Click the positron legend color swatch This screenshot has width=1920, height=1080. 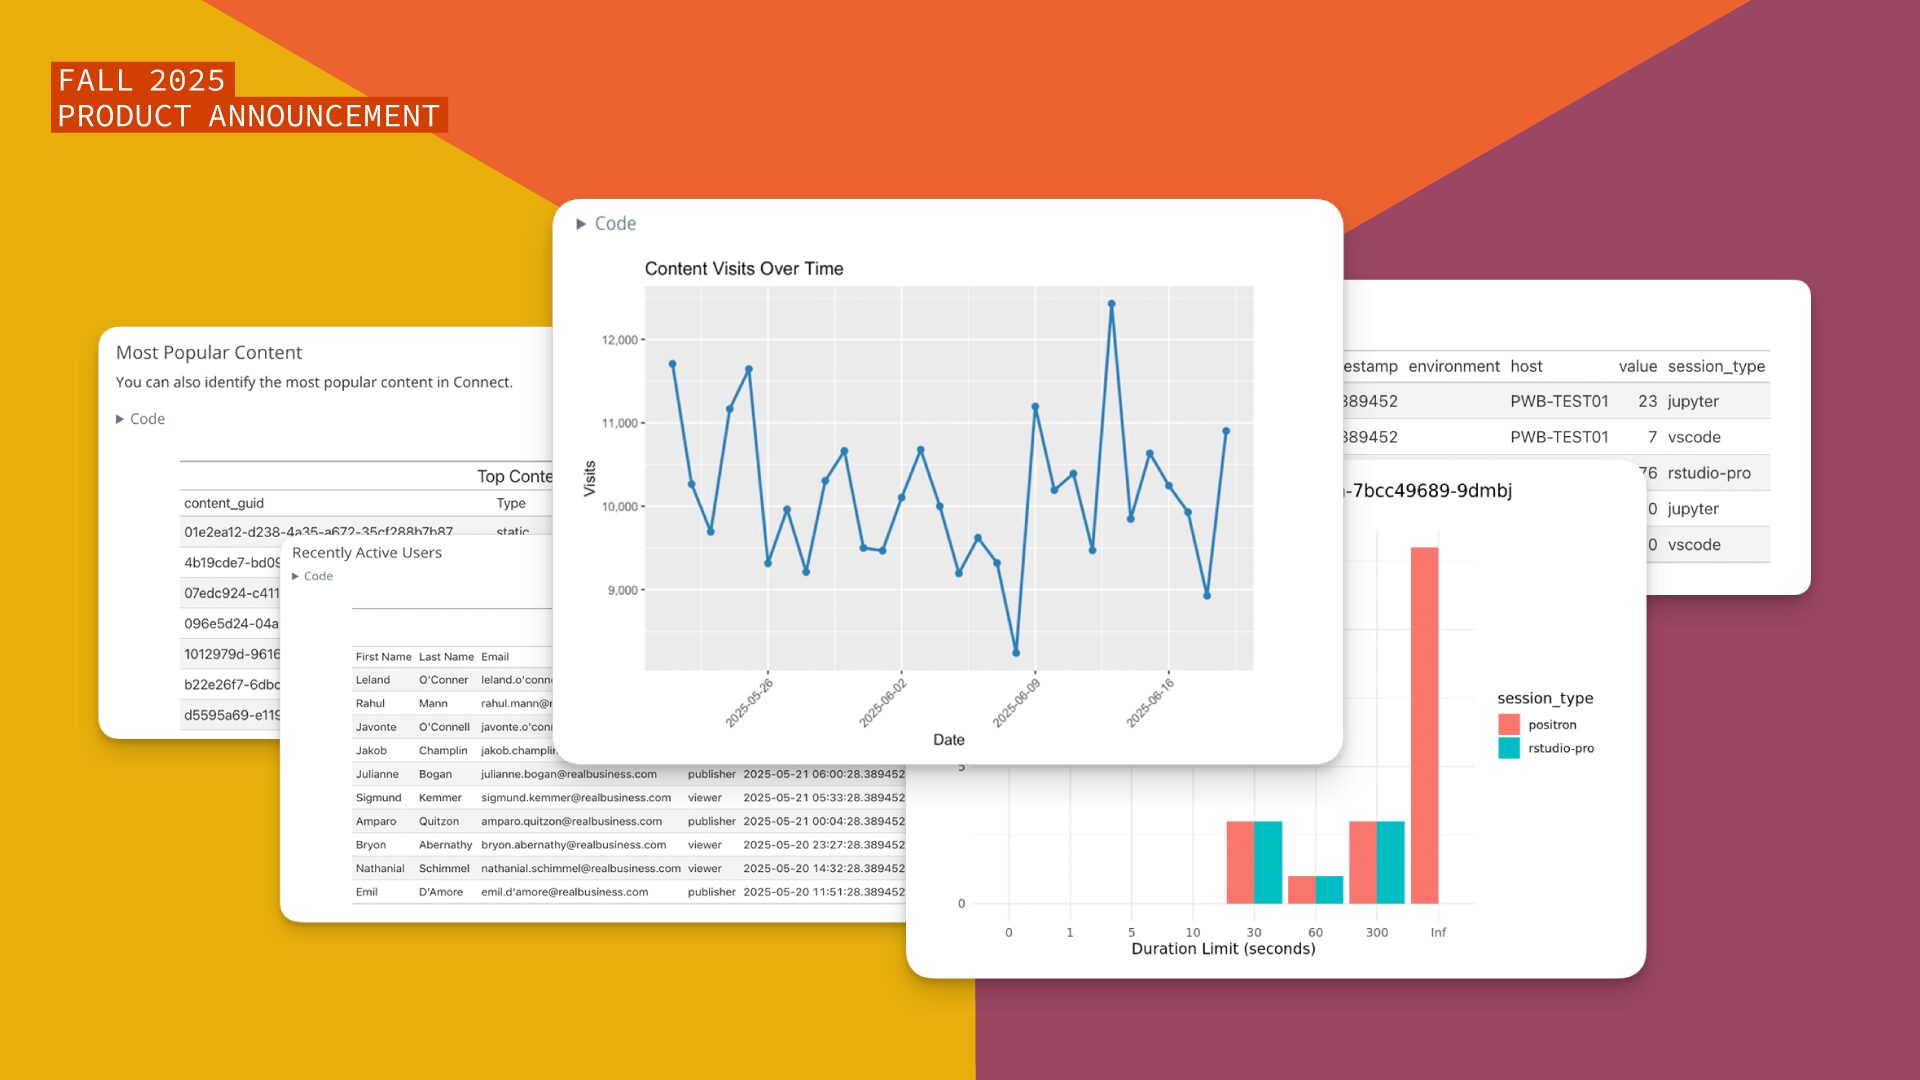tap(1509, 725)
